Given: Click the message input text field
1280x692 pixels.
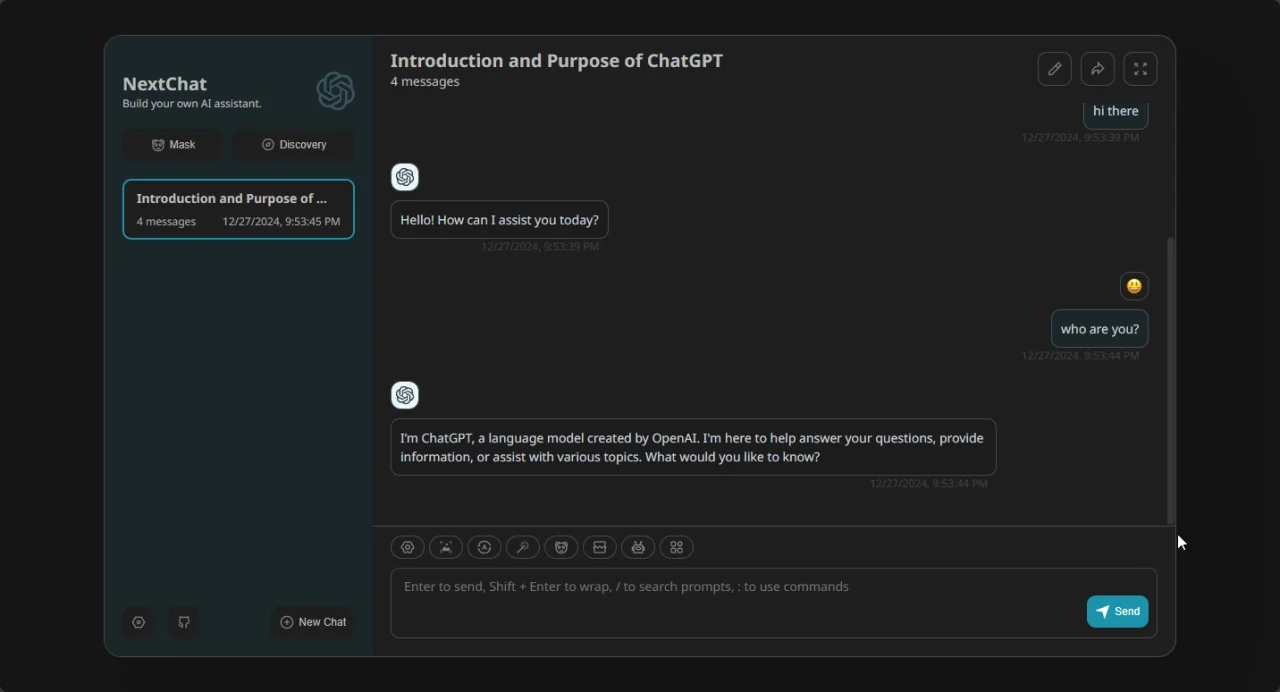Looking at the screenshot, I should [773, 603].
